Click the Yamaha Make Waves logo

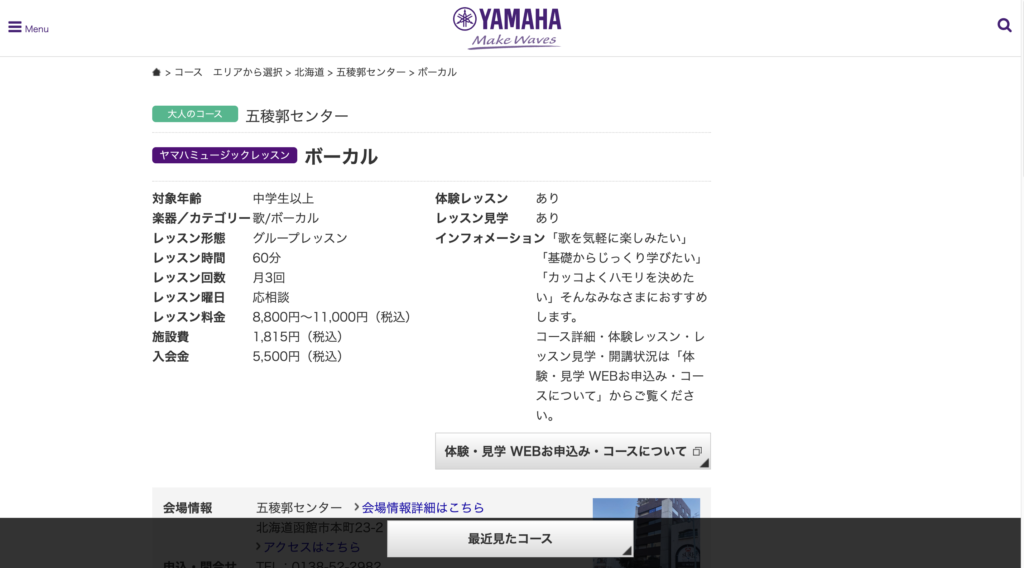507,28
